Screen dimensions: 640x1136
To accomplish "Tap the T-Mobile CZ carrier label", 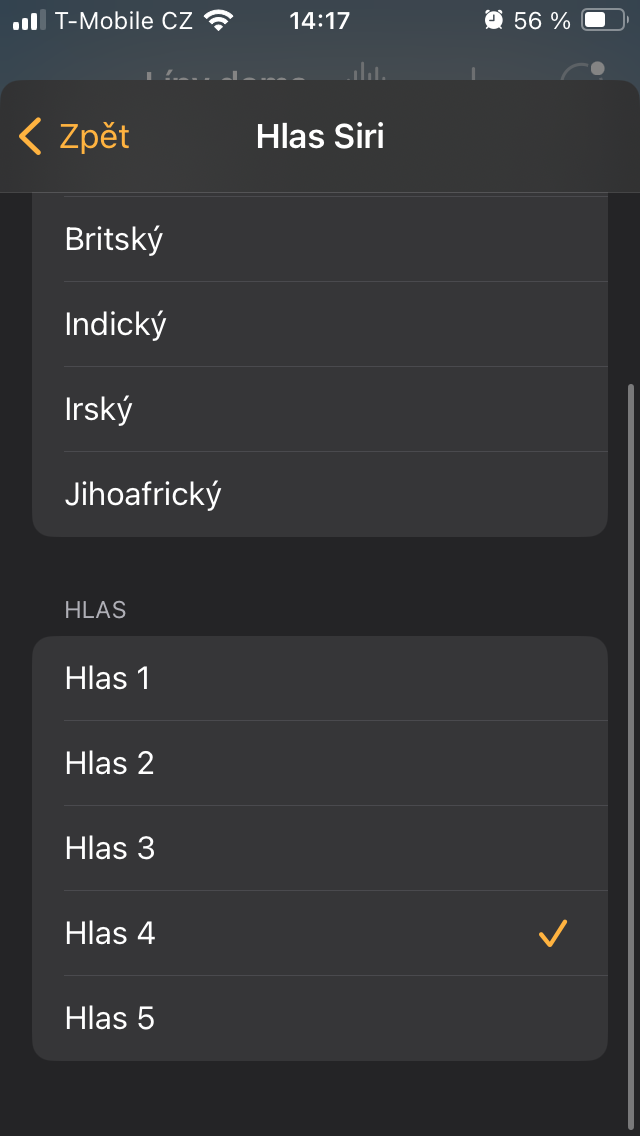I will 124,20.
